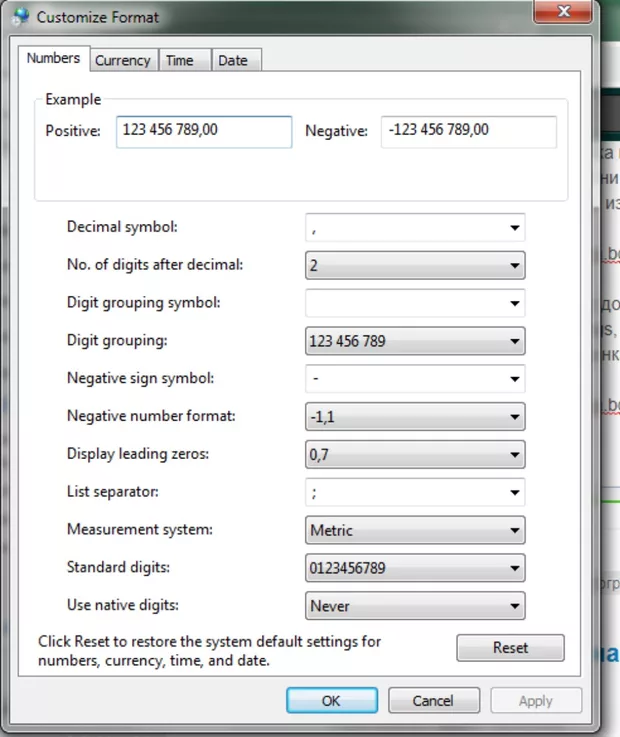Expand the Digit grouping combo box
The image size is (620, 737).
coord(415,341)
